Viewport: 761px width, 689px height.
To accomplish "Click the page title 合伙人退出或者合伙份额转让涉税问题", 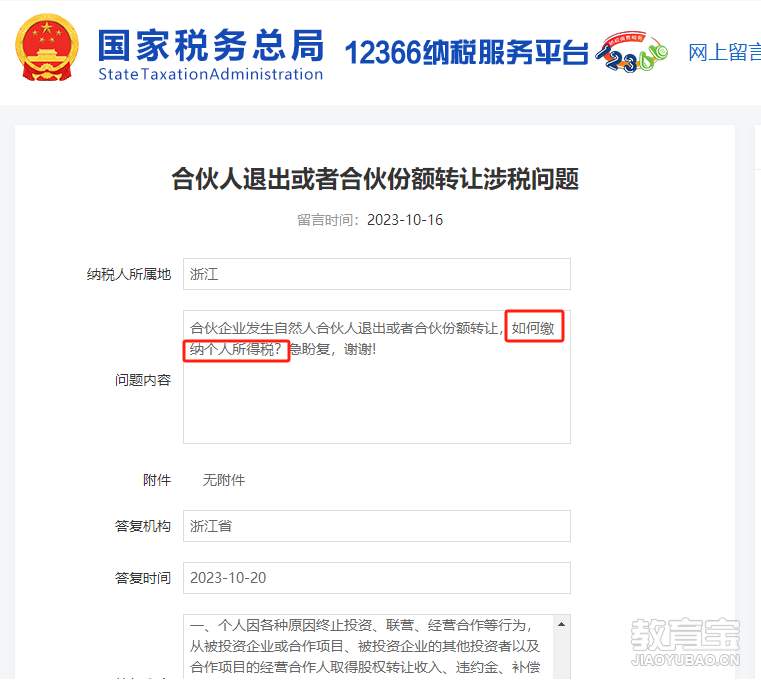I will coord(375,179).
